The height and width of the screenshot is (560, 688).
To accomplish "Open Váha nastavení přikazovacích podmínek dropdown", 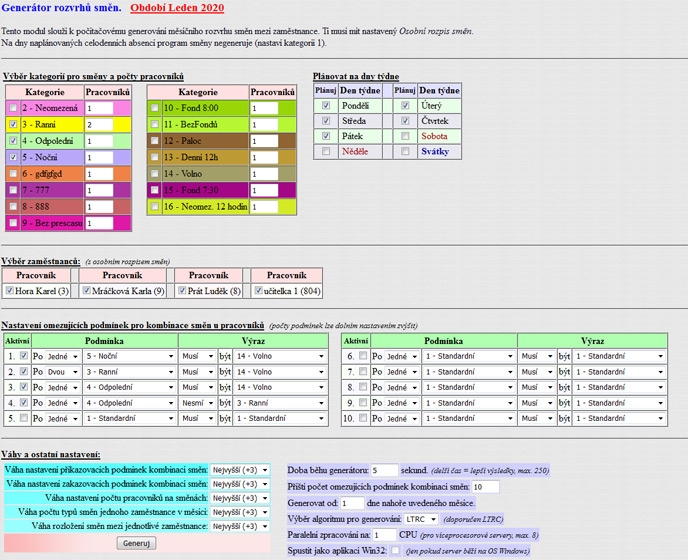I will pyautogui.click(x=240, y=470).
